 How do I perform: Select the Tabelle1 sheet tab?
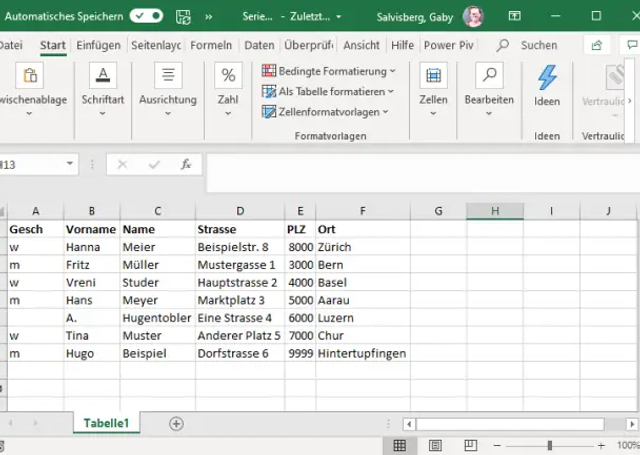tap(107, 423)
